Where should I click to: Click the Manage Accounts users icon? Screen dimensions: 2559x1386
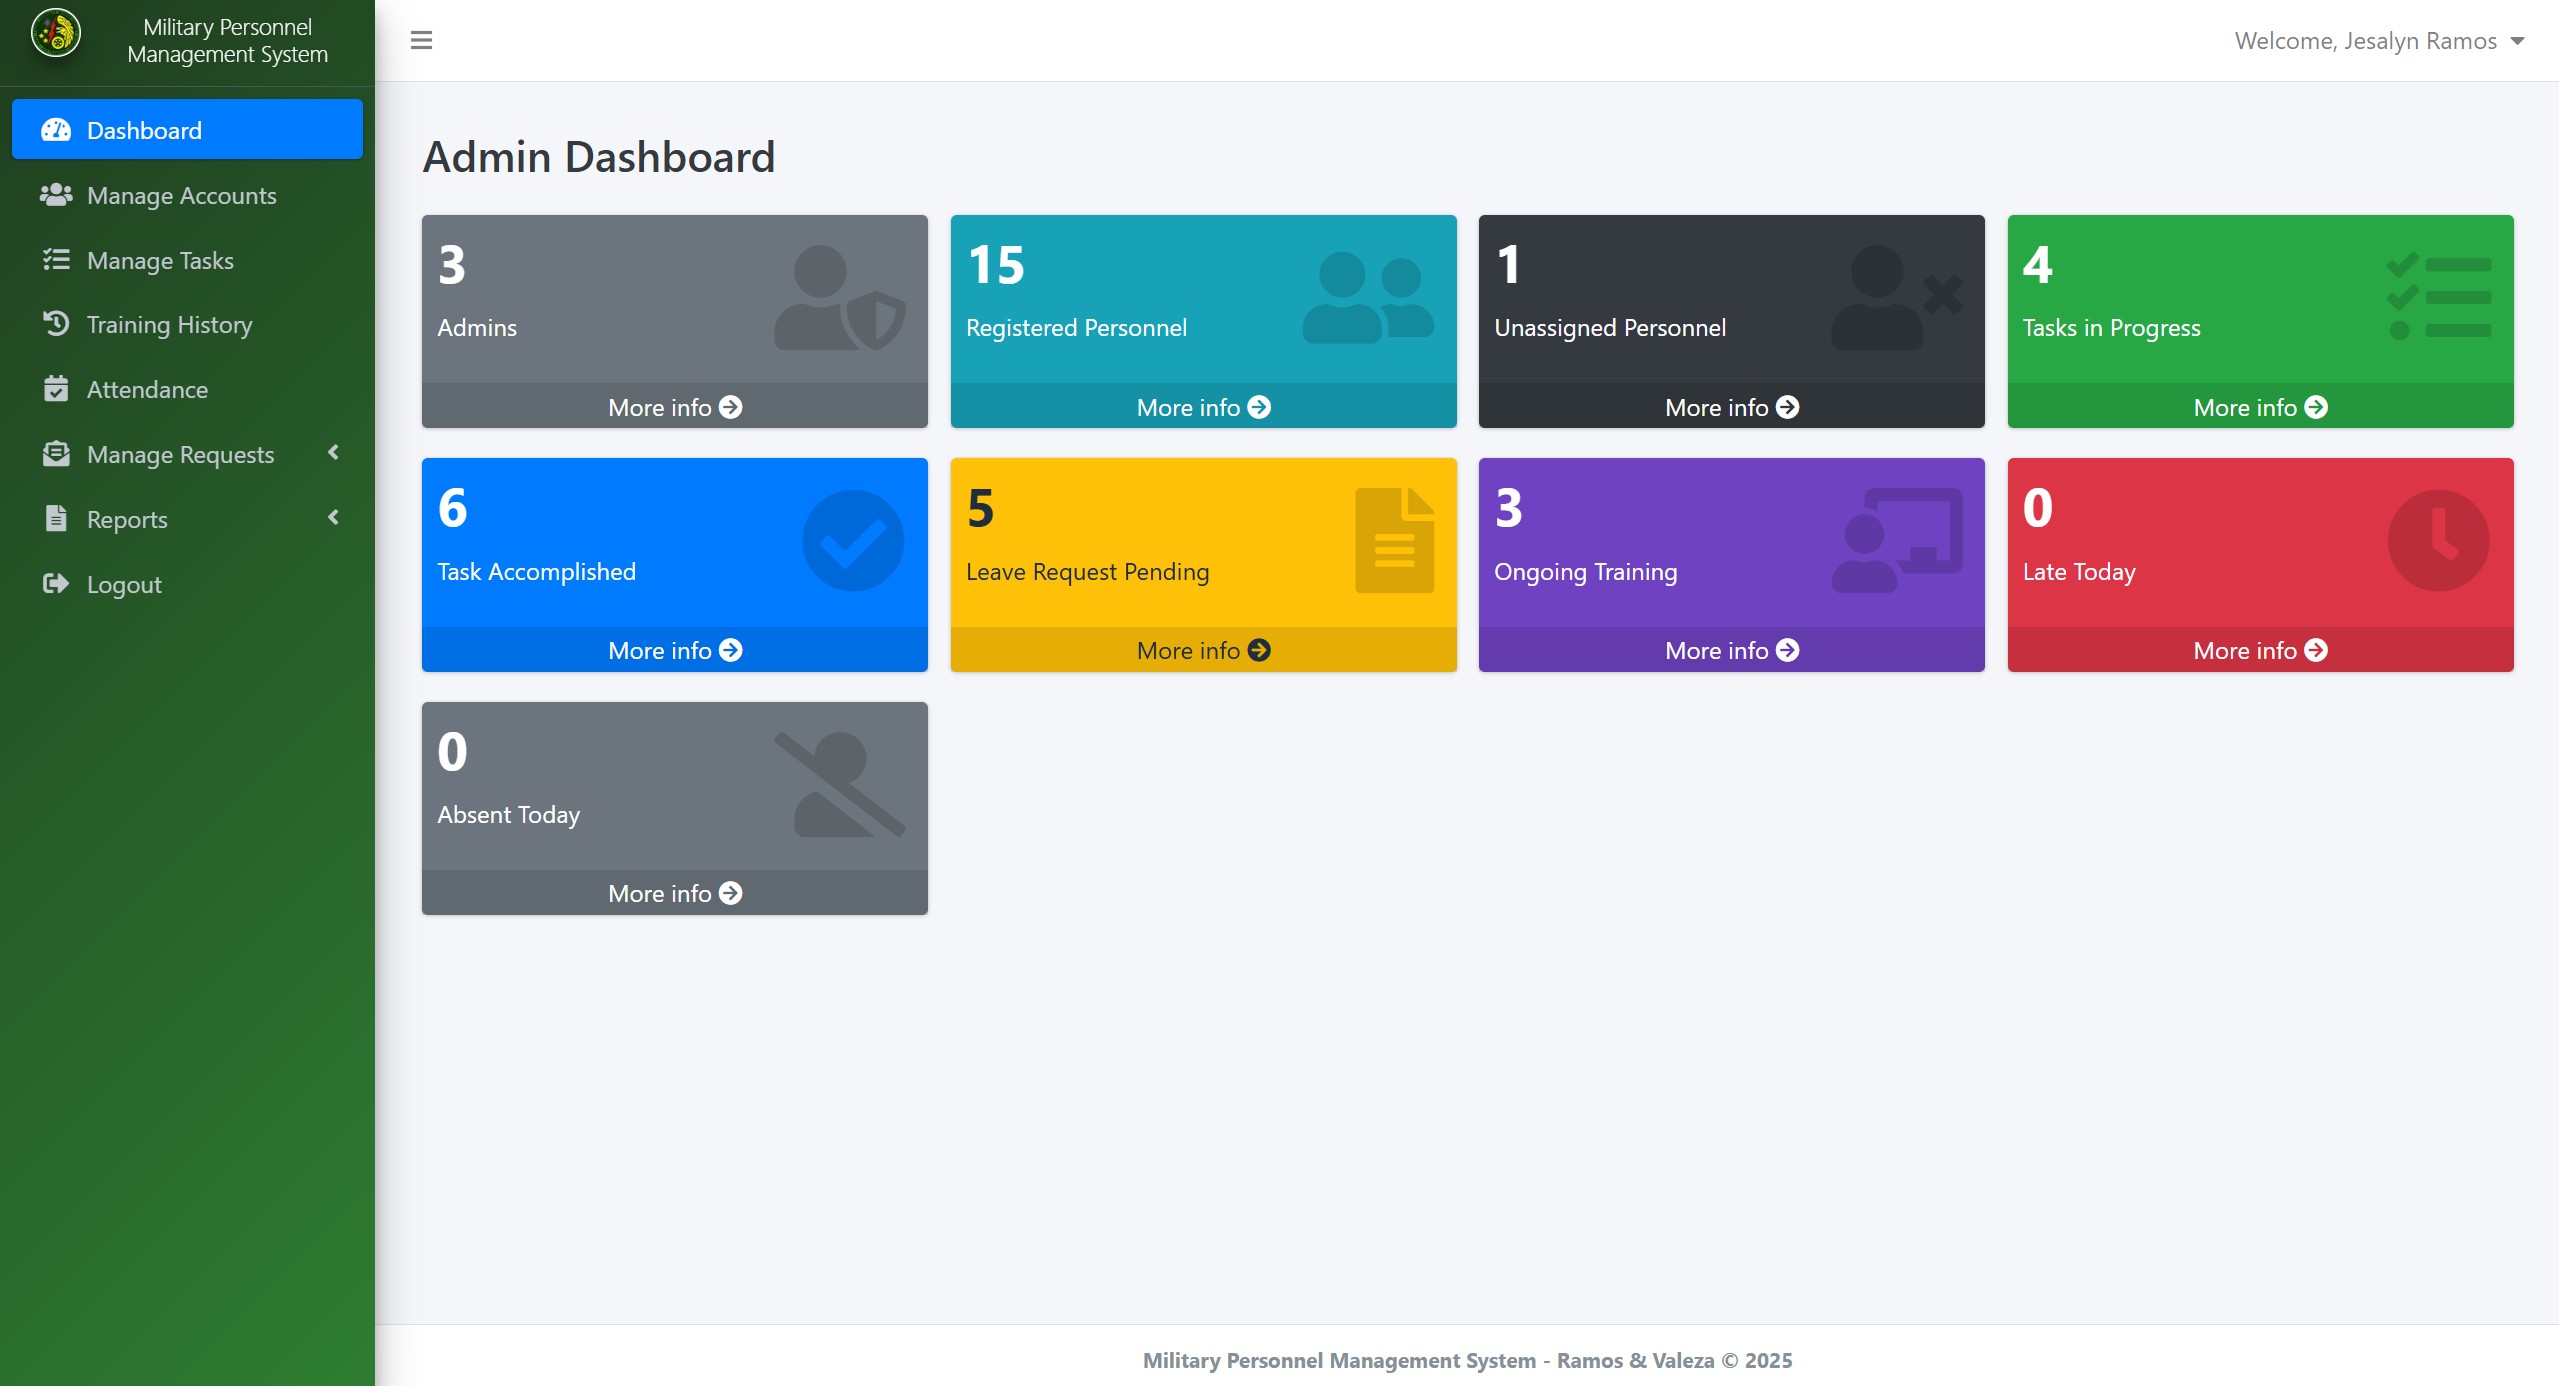56,195
